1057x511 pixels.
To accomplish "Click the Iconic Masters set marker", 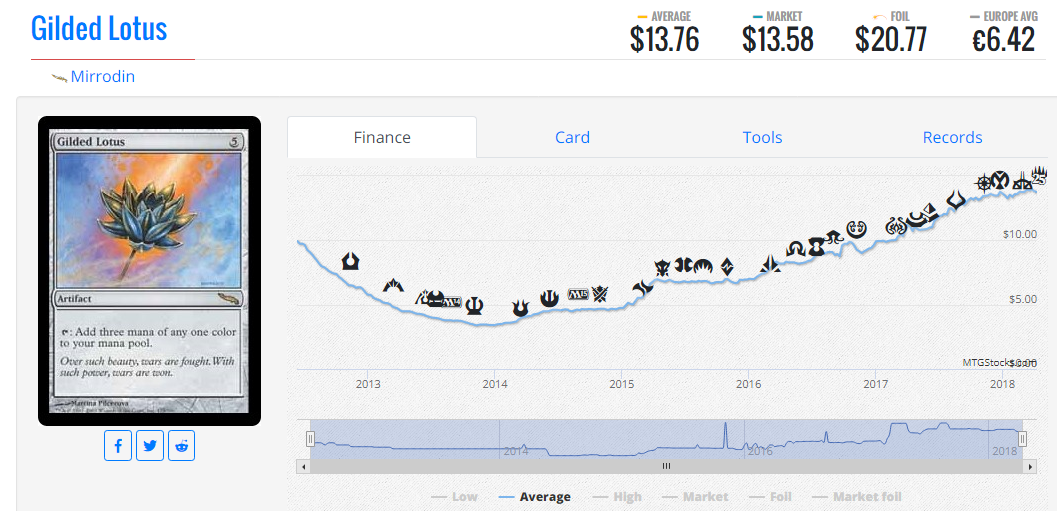I will point(1000,180).
